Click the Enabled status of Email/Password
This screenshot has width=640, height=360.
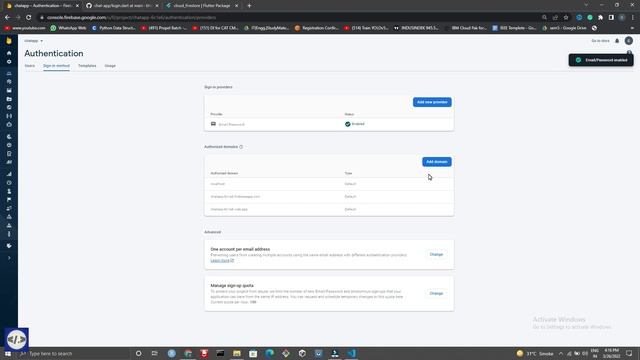click(355, 124)
